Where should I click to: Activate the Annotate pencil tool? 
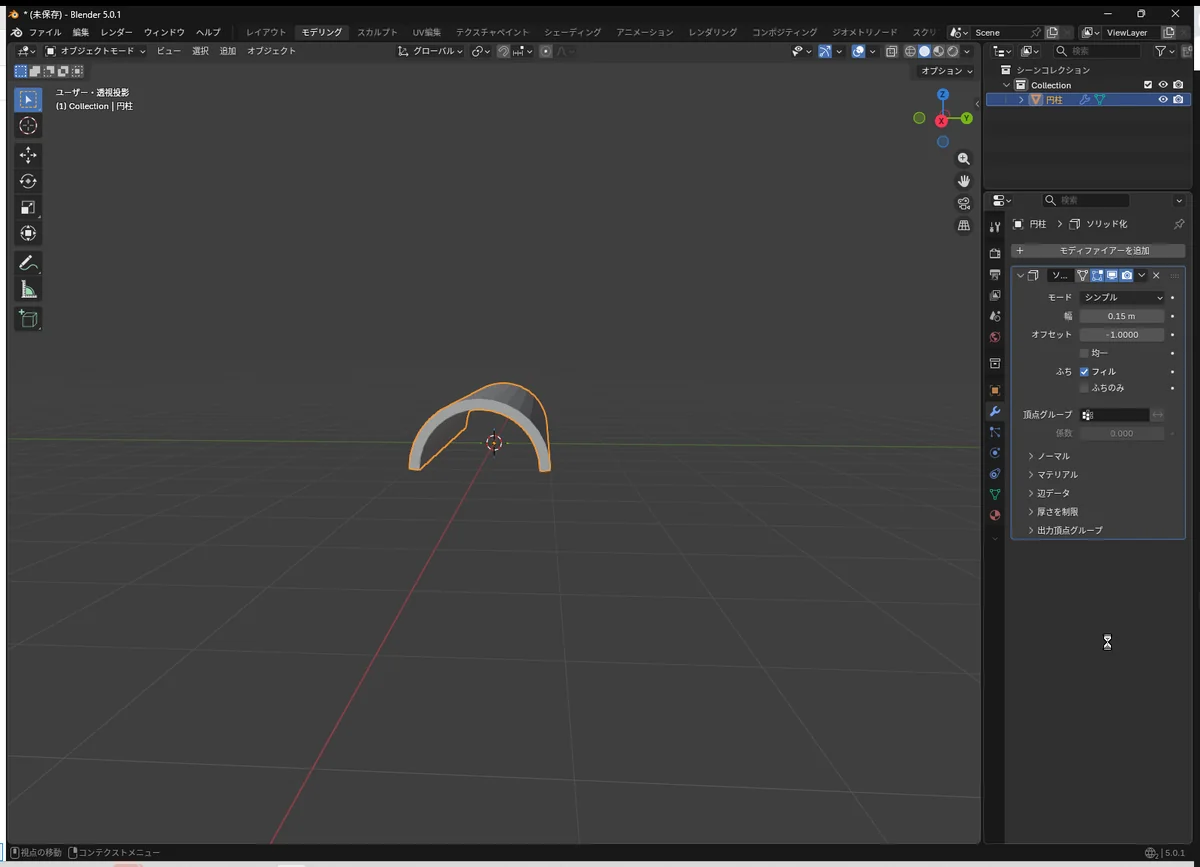point(28,264)
